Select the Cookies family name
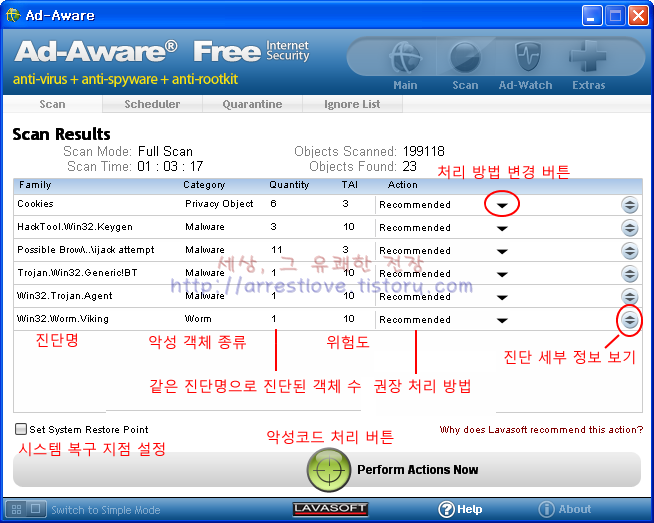 click(x=35, y=204)
